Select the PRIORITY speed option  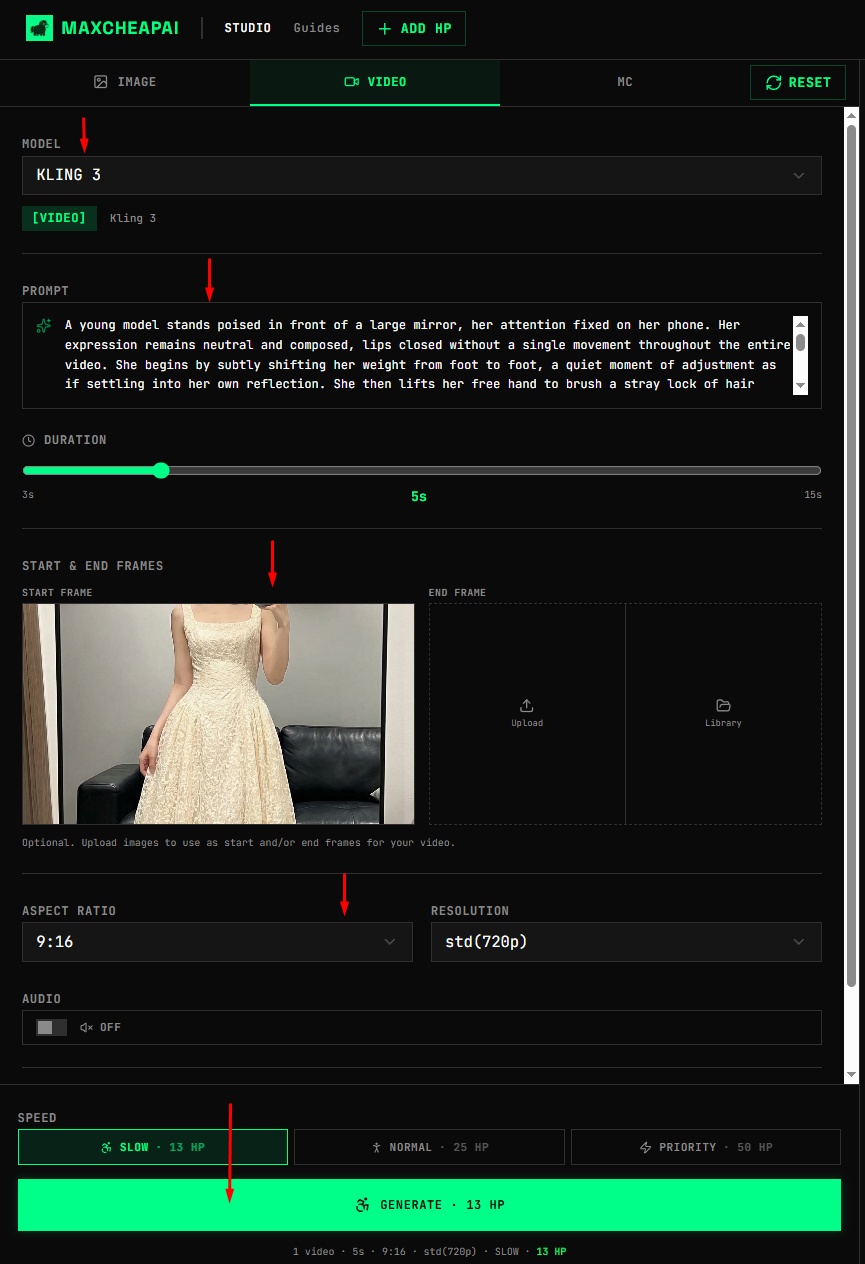click(705, 1147)
